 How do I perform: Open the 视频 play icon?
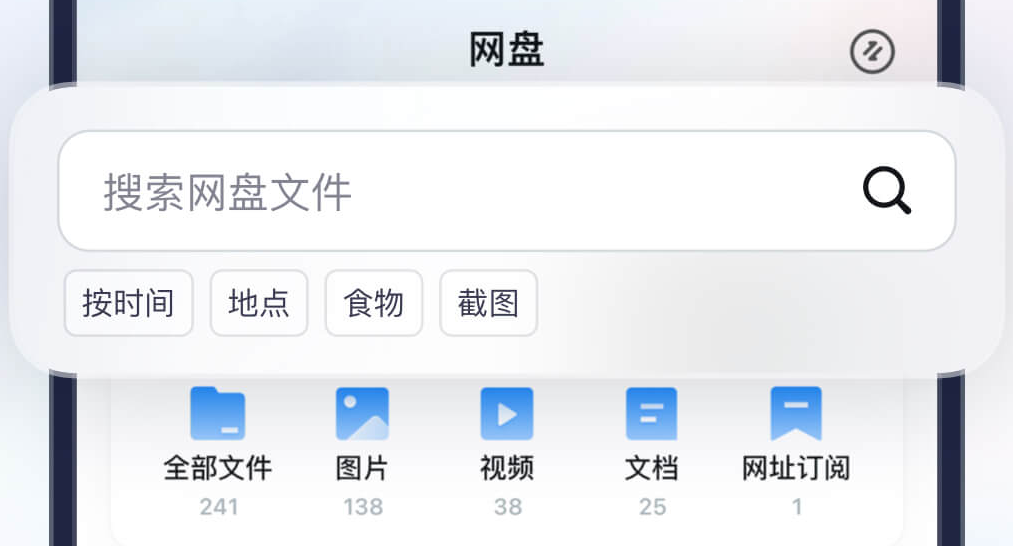[x=507, y=413]
